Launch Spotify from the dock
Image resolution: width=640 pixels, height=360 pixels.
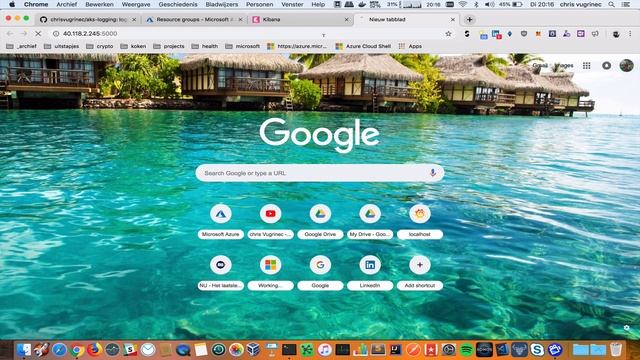[466, 350]
